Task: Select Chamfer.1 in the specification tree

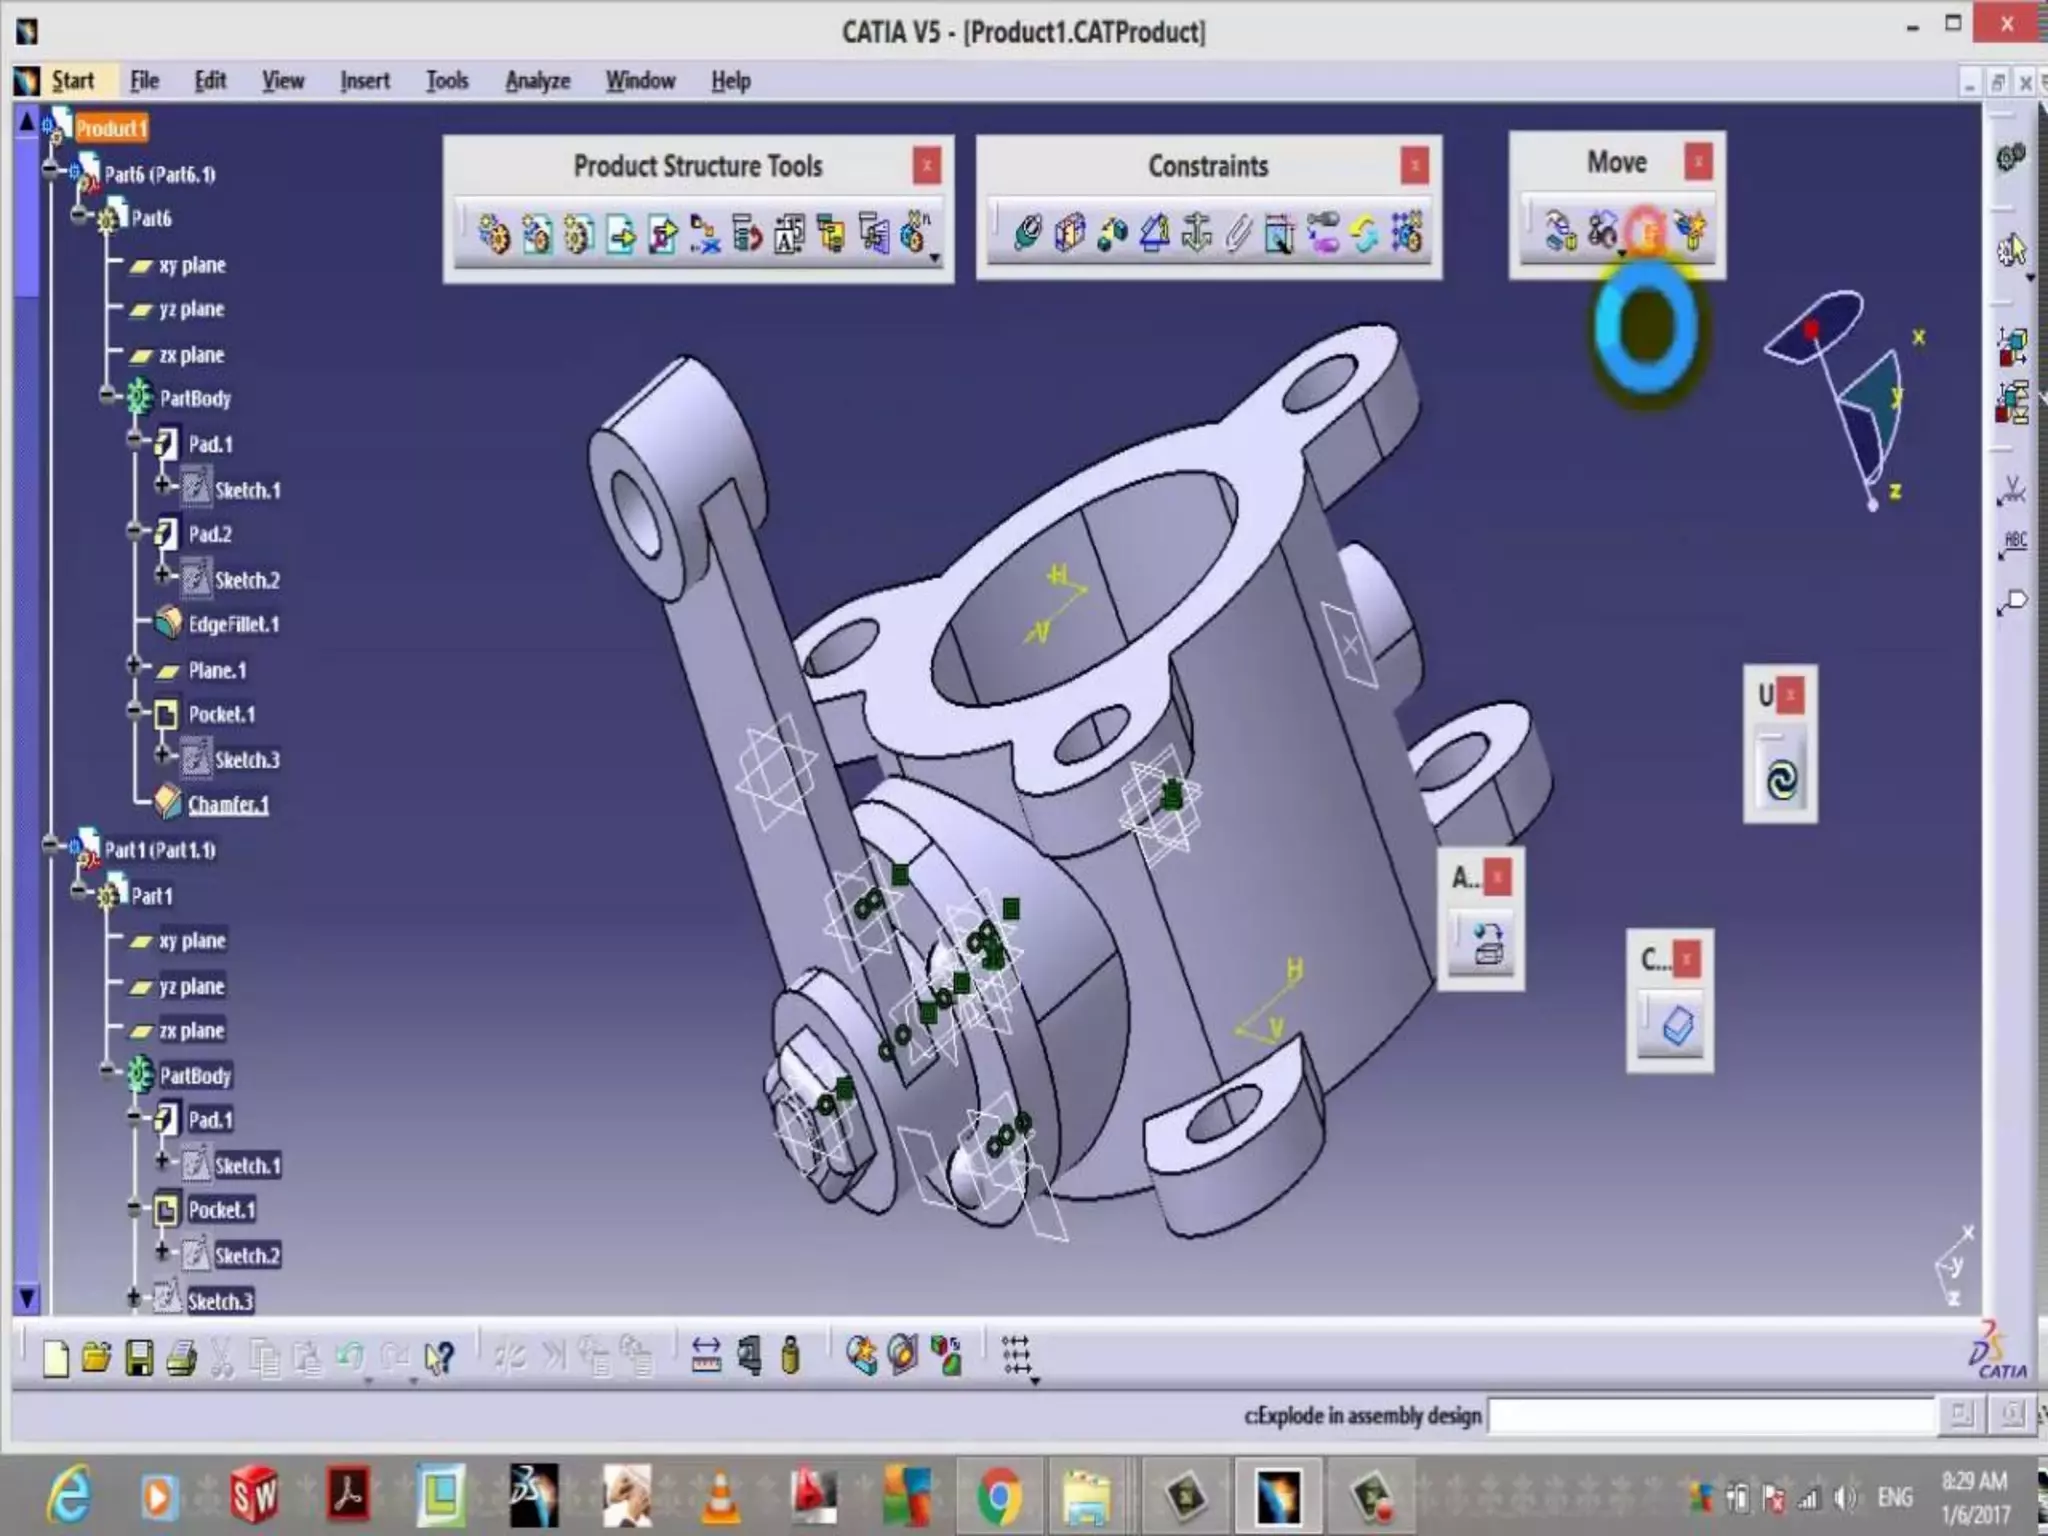Action: (228, 804)
